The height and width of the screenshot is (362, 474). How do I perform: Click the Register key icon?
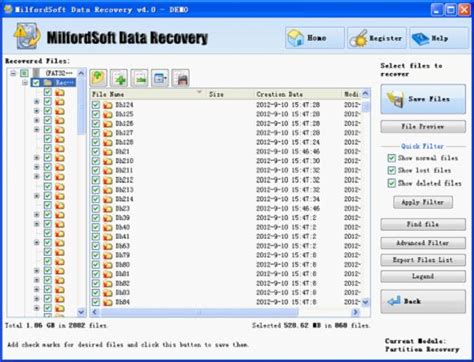tap(358, 39)
